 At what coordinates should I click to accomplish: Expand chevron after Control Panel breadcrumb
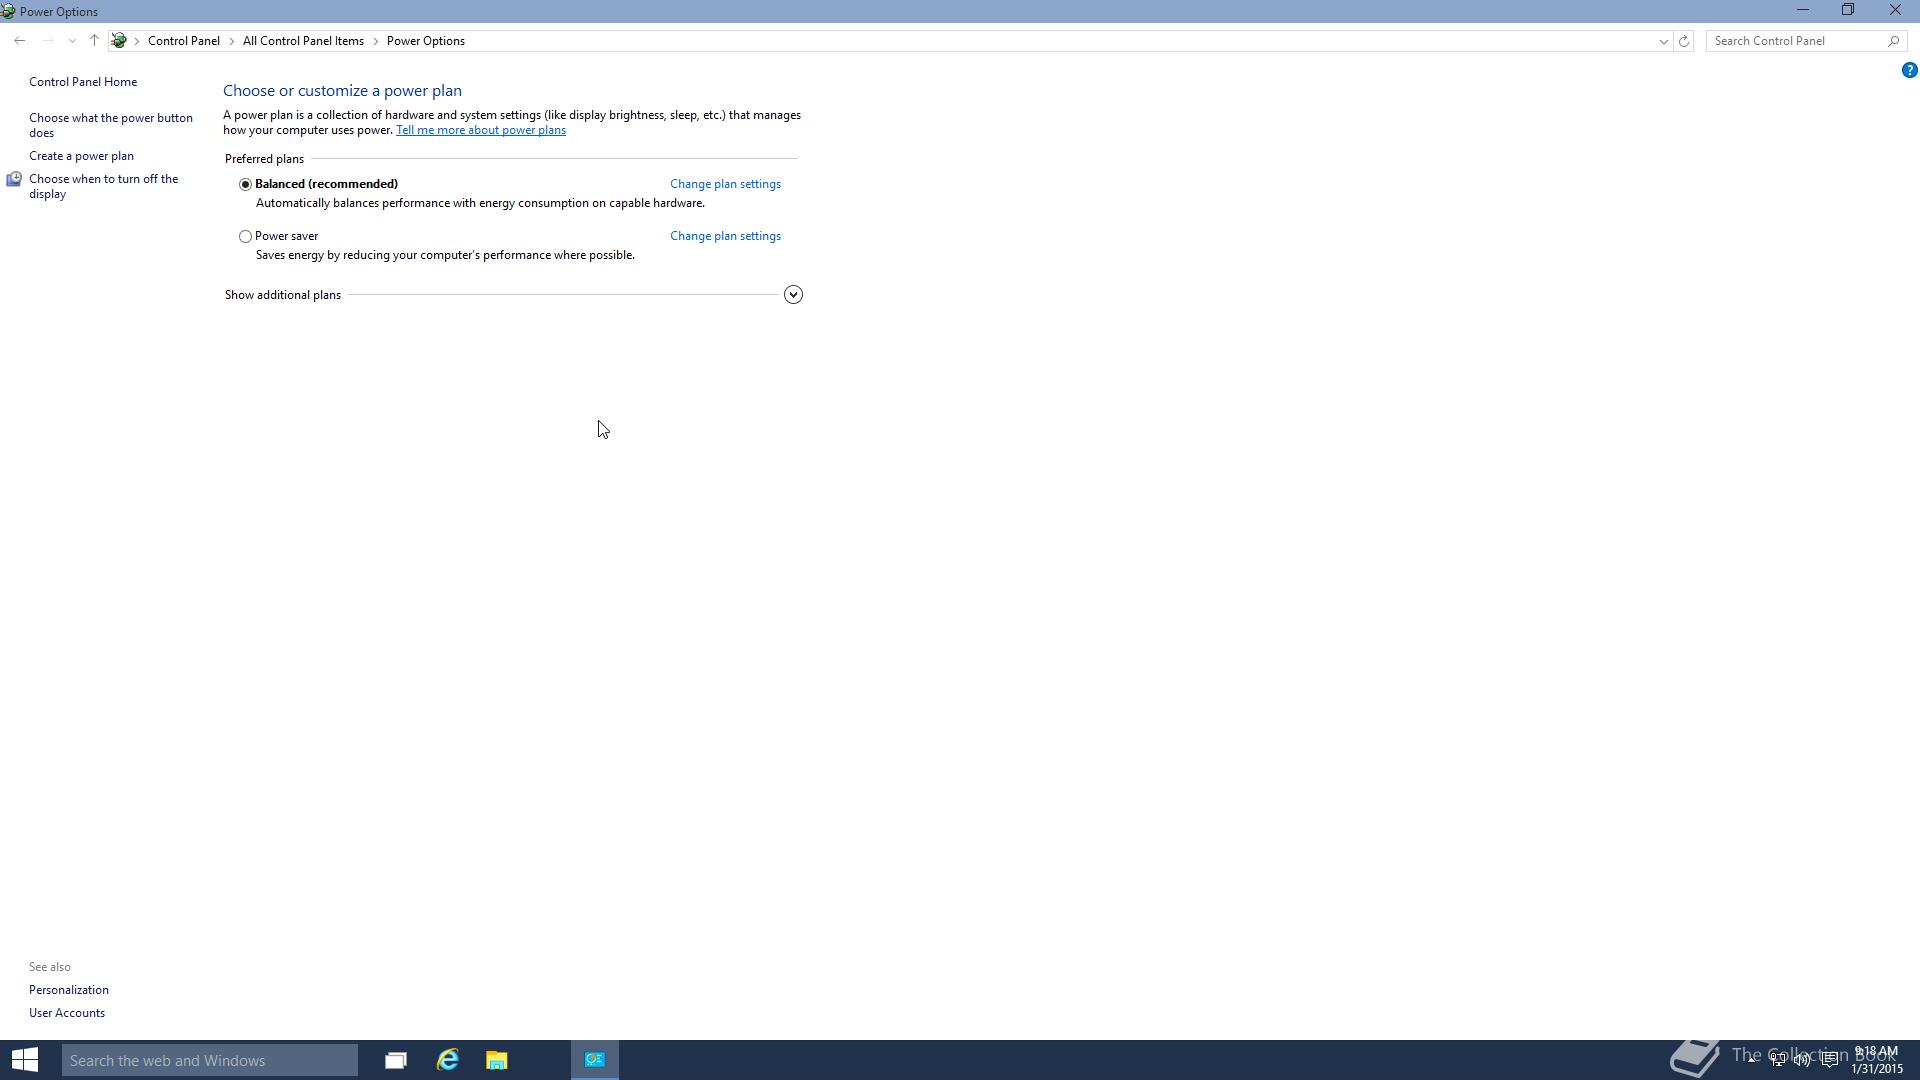coord(231,41)
